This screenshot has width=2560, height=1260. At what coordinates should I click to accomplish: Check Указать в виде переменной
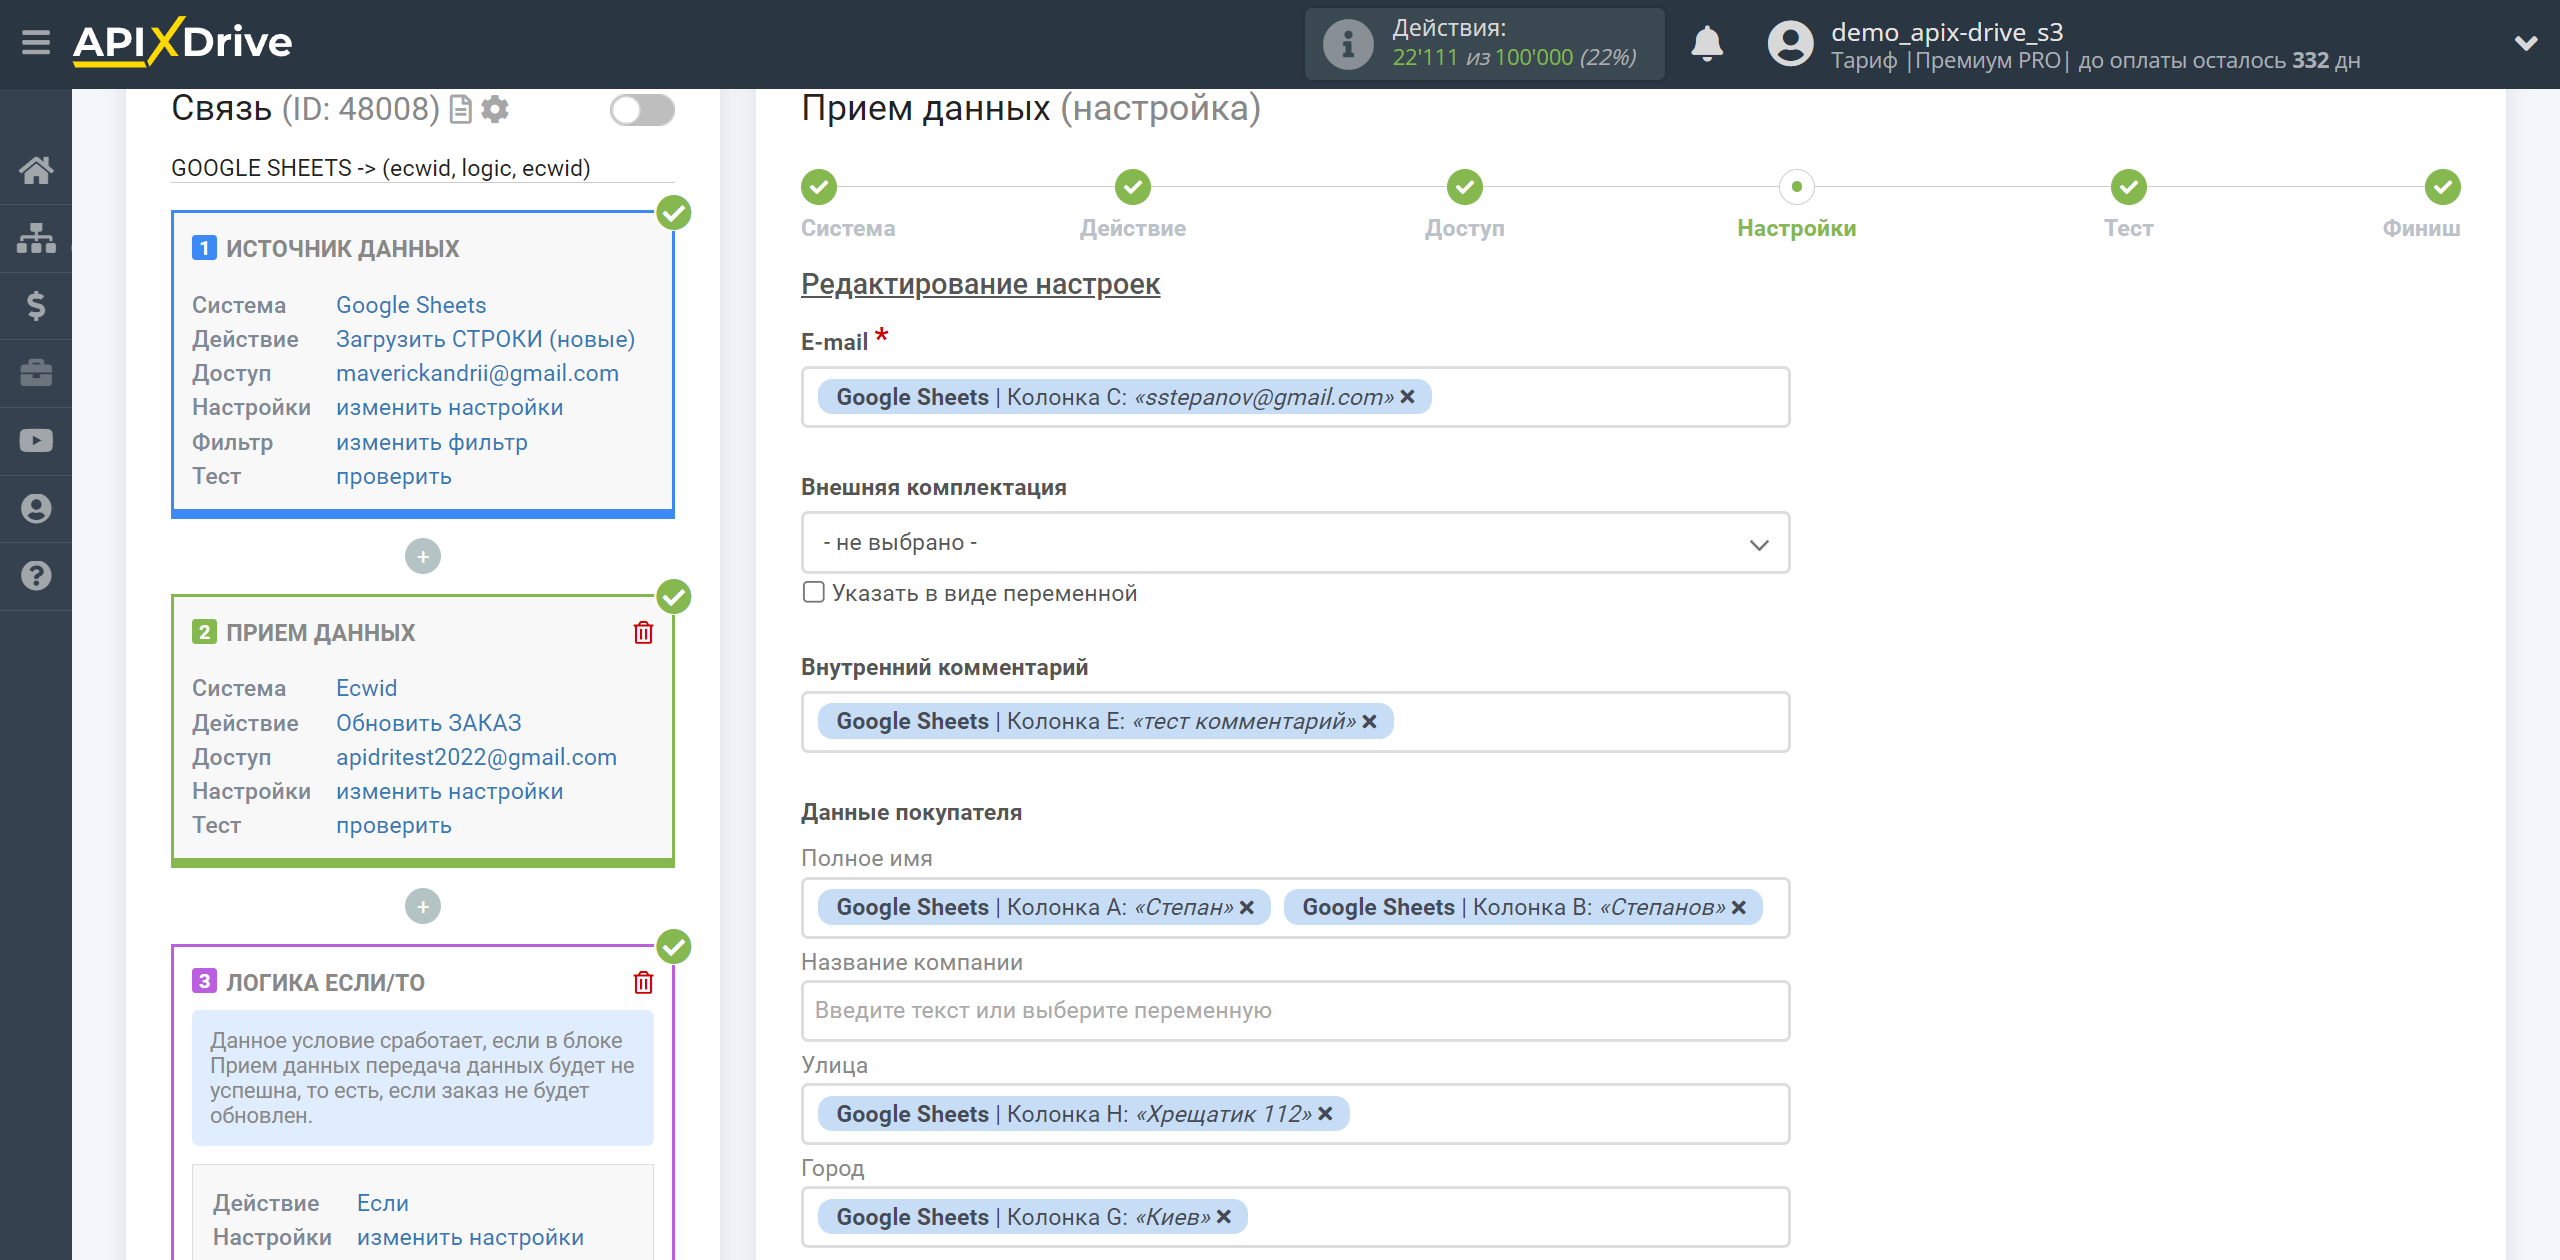814,593
